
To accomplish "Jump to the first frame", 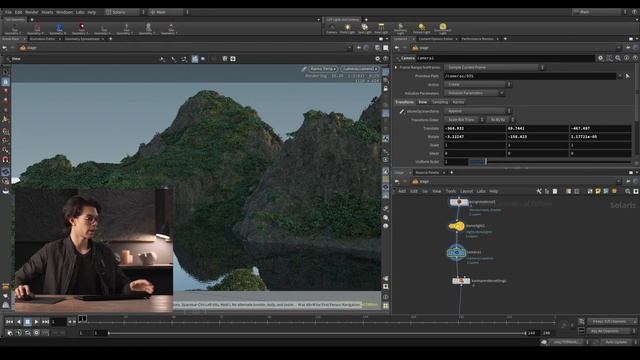I will pos(9,322).
